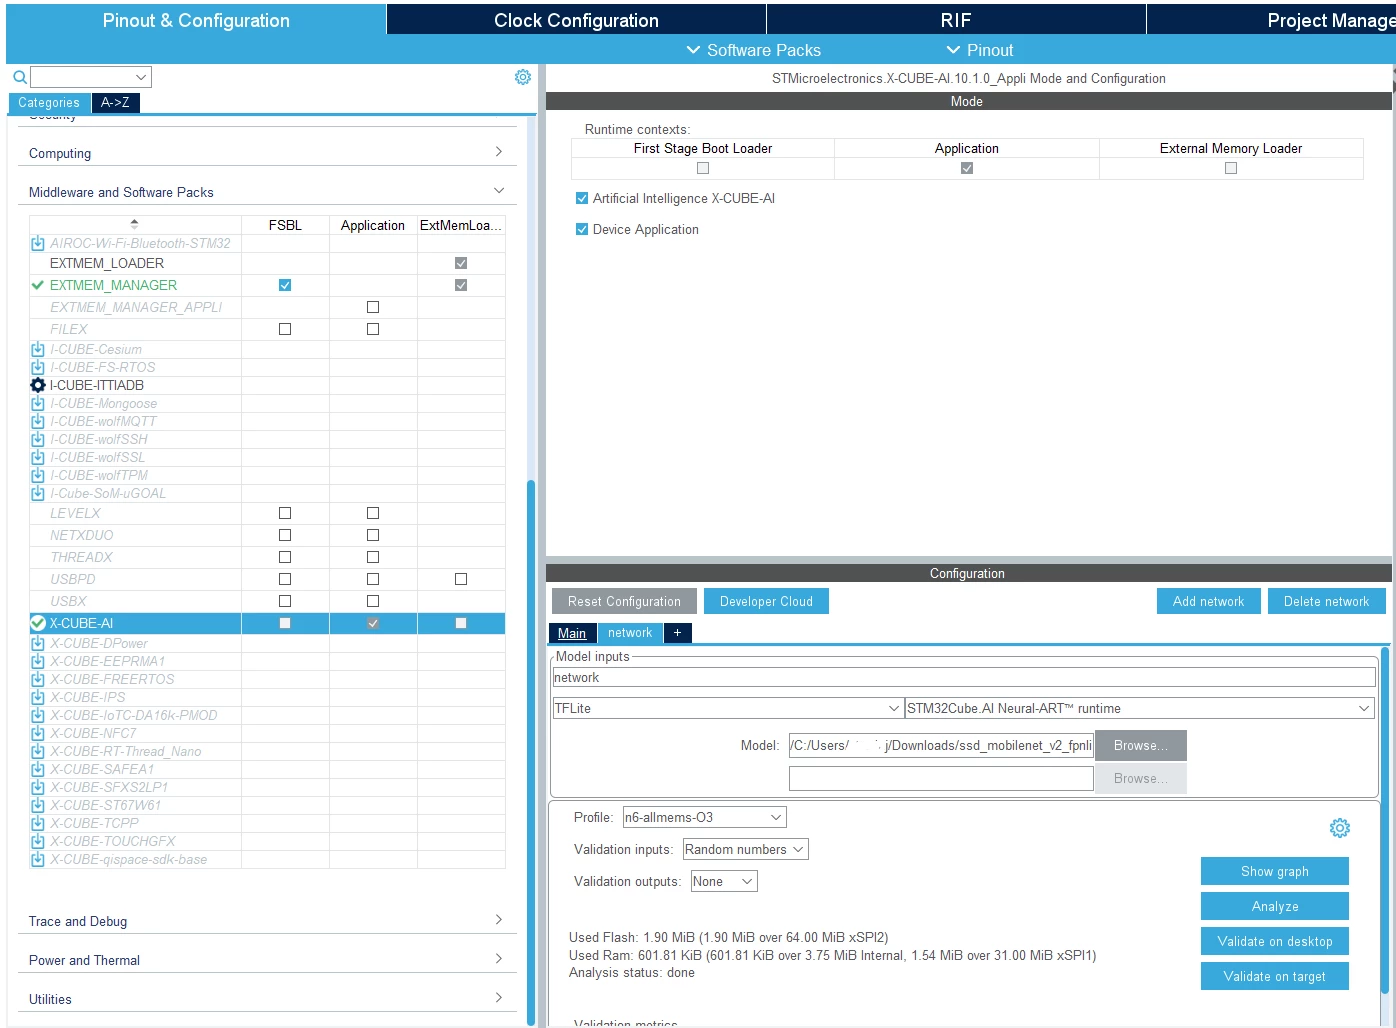
Task: Click the Add network button
Action: coord(1208,601)
